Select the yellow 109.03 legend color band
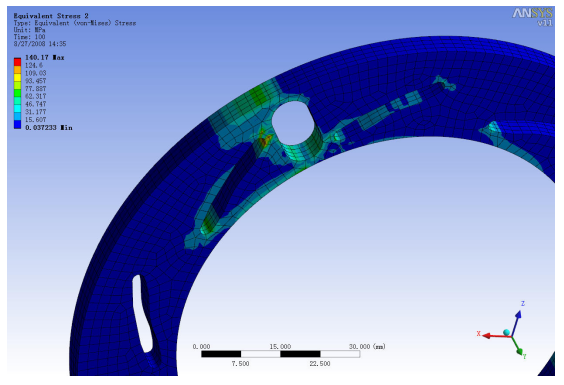This screenshot has width=564, height=385. point(17,77)
